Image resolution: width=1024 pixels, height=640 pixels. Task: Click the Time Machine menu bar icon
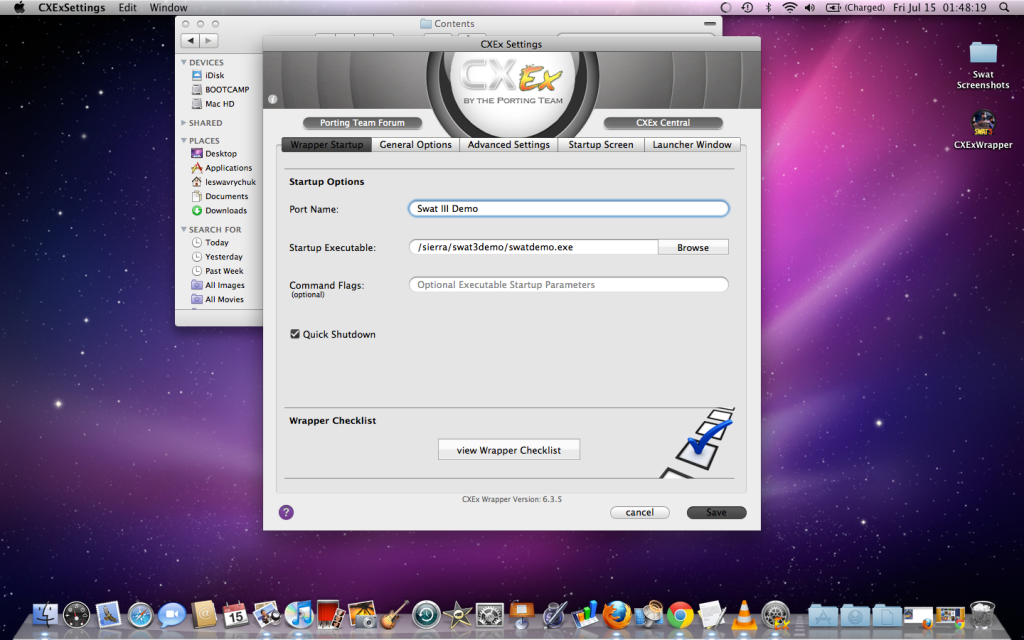747,8
